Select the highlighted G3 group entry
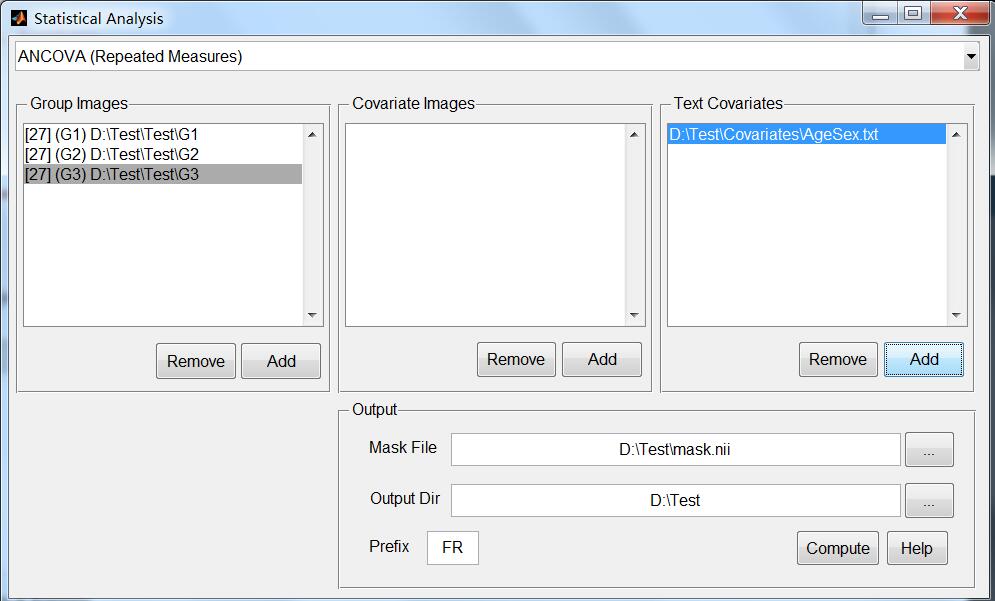995x601 pixels. coord(162,174)
